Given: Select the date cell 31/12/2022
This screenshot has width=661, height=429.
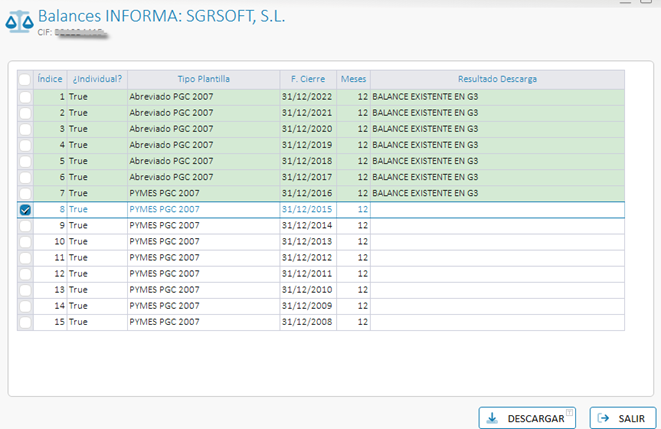Looking at the screenshot, I should click(x=307, y=97).
